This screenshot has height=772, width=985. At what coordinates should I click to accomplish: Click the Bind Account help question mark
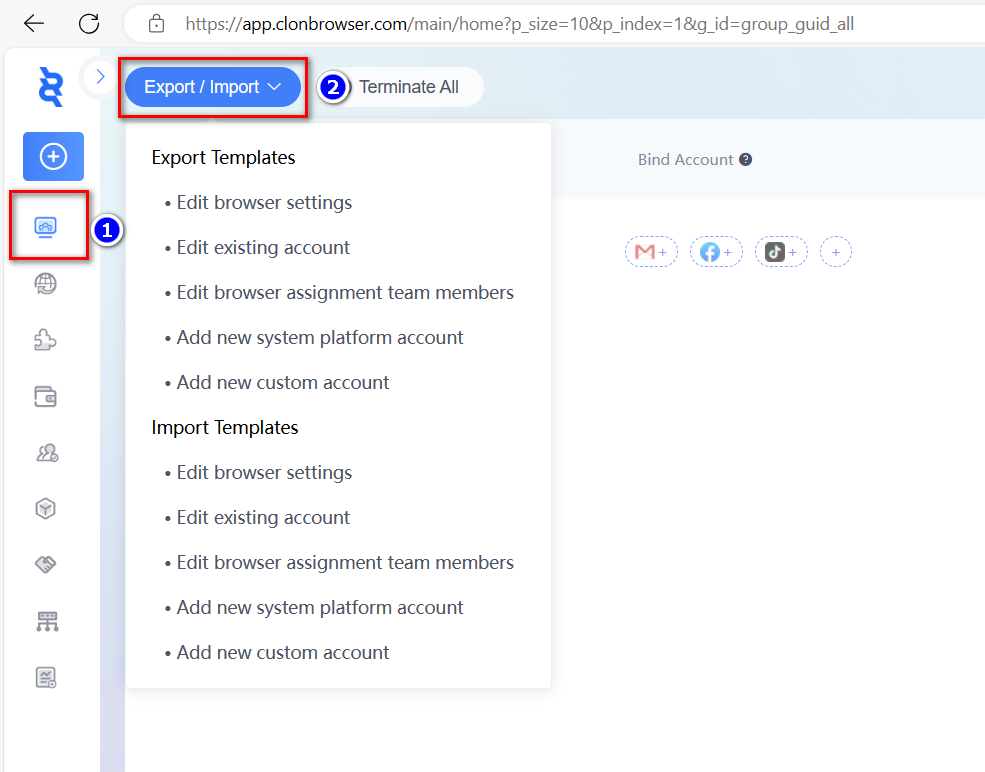click(x=745, y=160)
